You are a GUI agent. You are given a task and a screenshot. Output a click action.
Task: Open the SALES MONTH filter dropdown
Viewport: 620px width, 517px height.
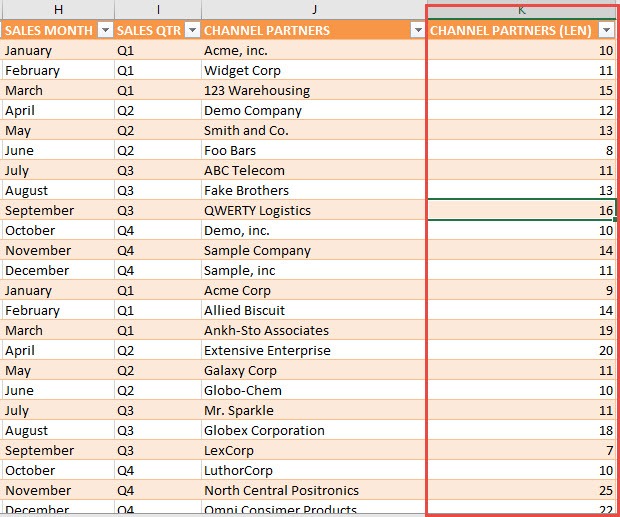coord(106,30)
